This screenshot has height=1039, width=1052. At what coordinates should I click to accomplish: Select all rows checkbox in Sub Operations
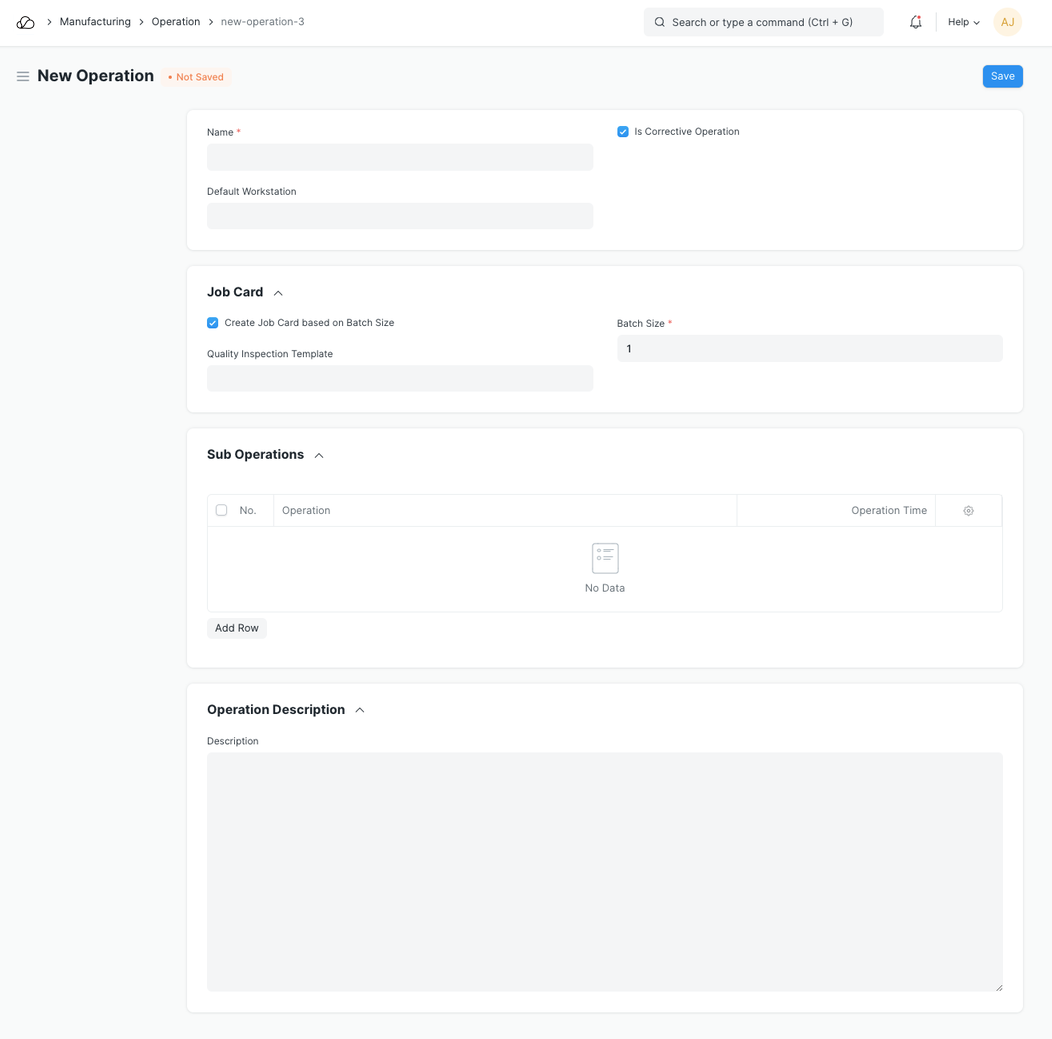[222, 510]
